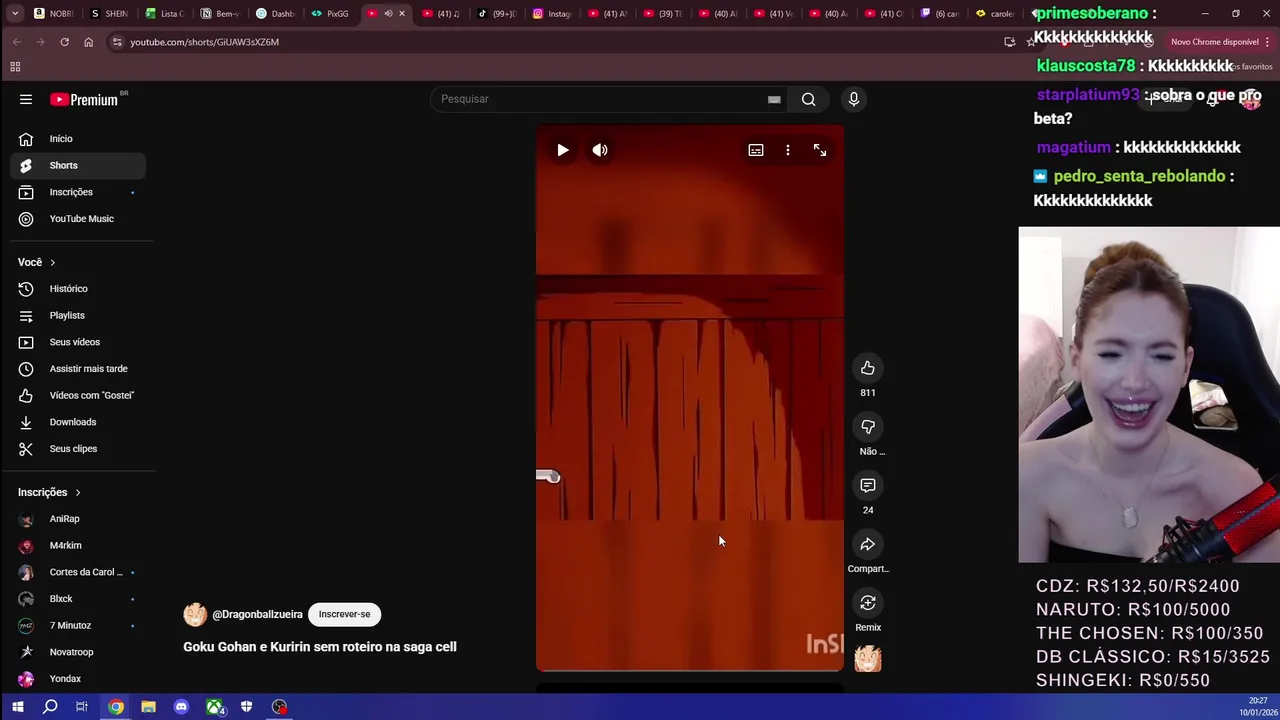Expand the Você section

[x=36, y=262]
